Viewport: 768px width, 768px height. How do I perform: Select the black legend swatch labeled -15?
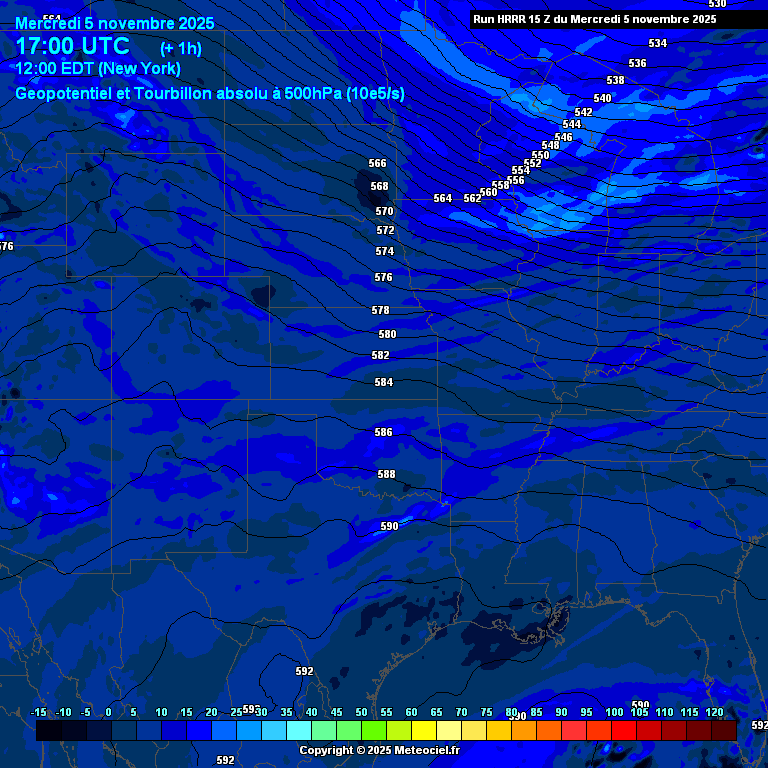48,731
